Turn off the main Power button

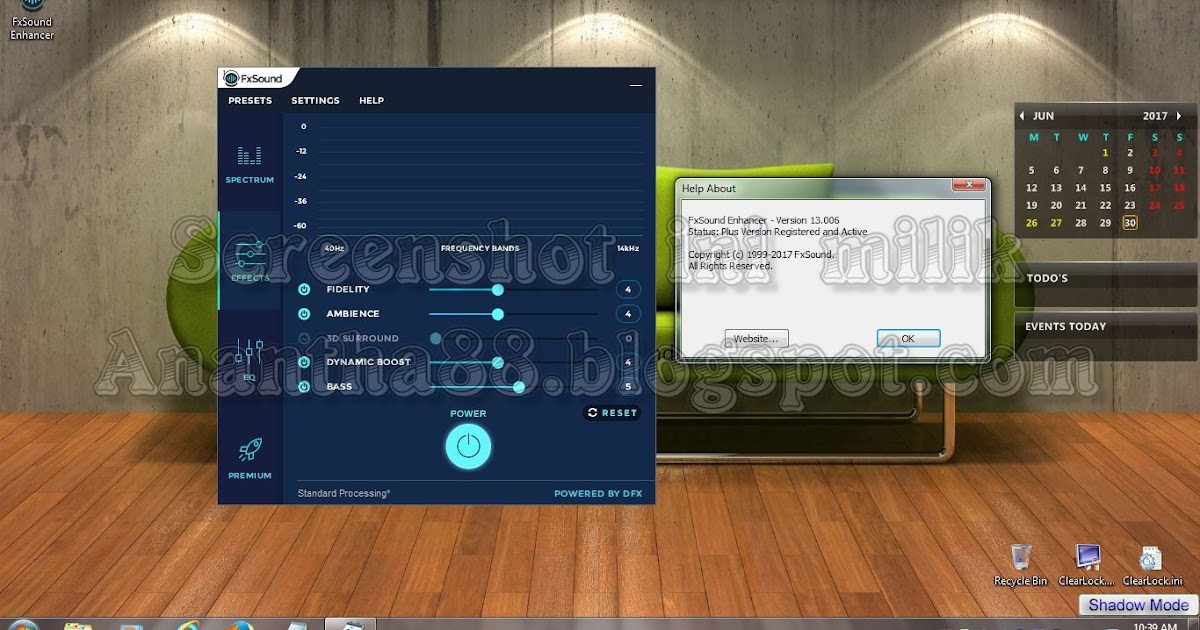(x=468, y=446)
